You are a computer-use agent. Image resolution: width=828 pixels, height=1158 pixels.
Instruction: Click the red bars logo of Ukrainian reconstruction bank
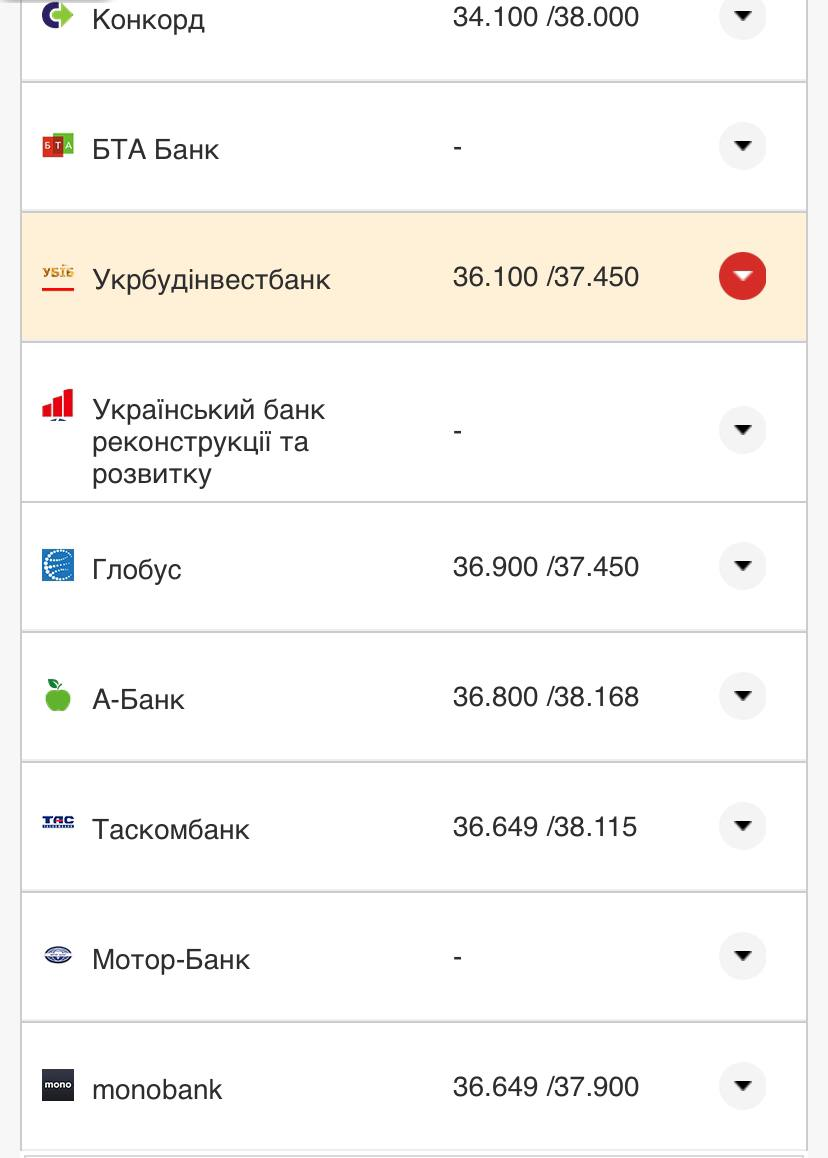pos(58,405)
